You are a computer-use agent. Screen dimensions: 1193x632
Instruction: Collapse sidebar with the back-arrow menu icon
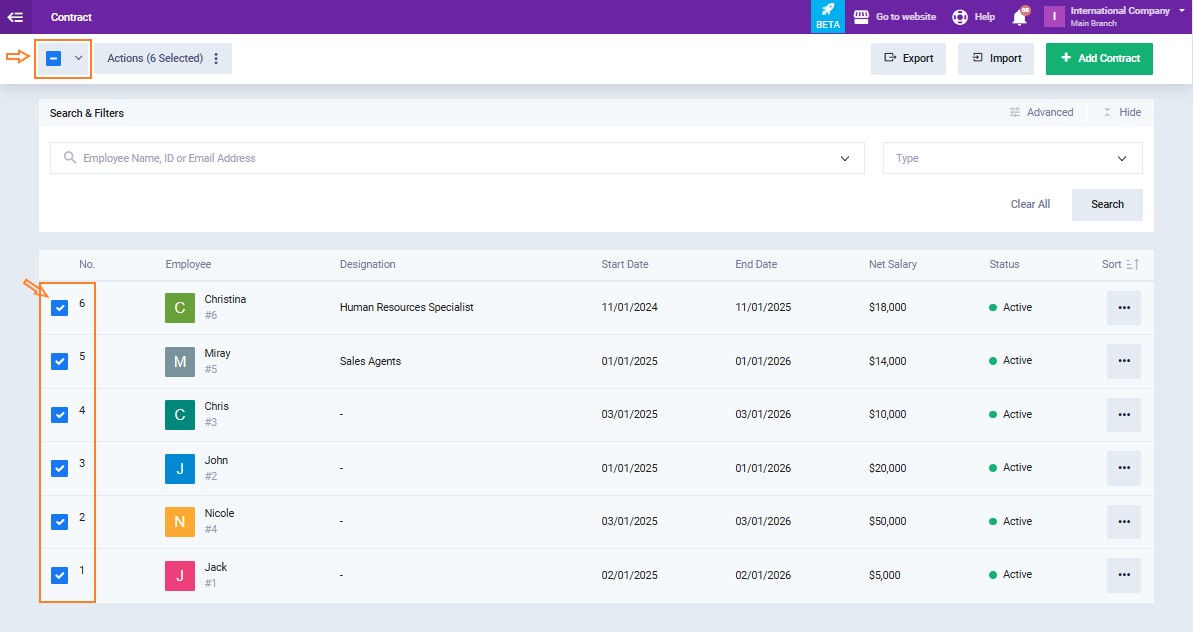15,17
